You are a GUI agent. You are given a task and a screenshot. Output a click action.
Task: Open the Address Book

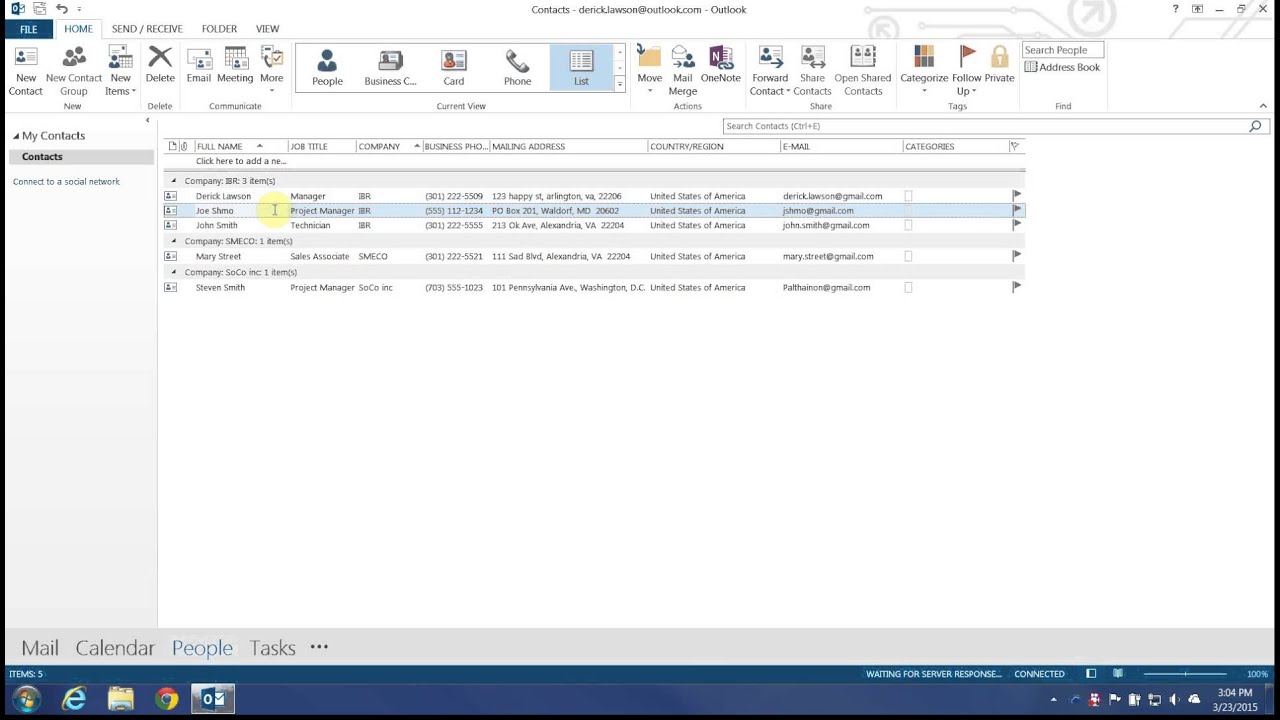tap(1062, 67)
